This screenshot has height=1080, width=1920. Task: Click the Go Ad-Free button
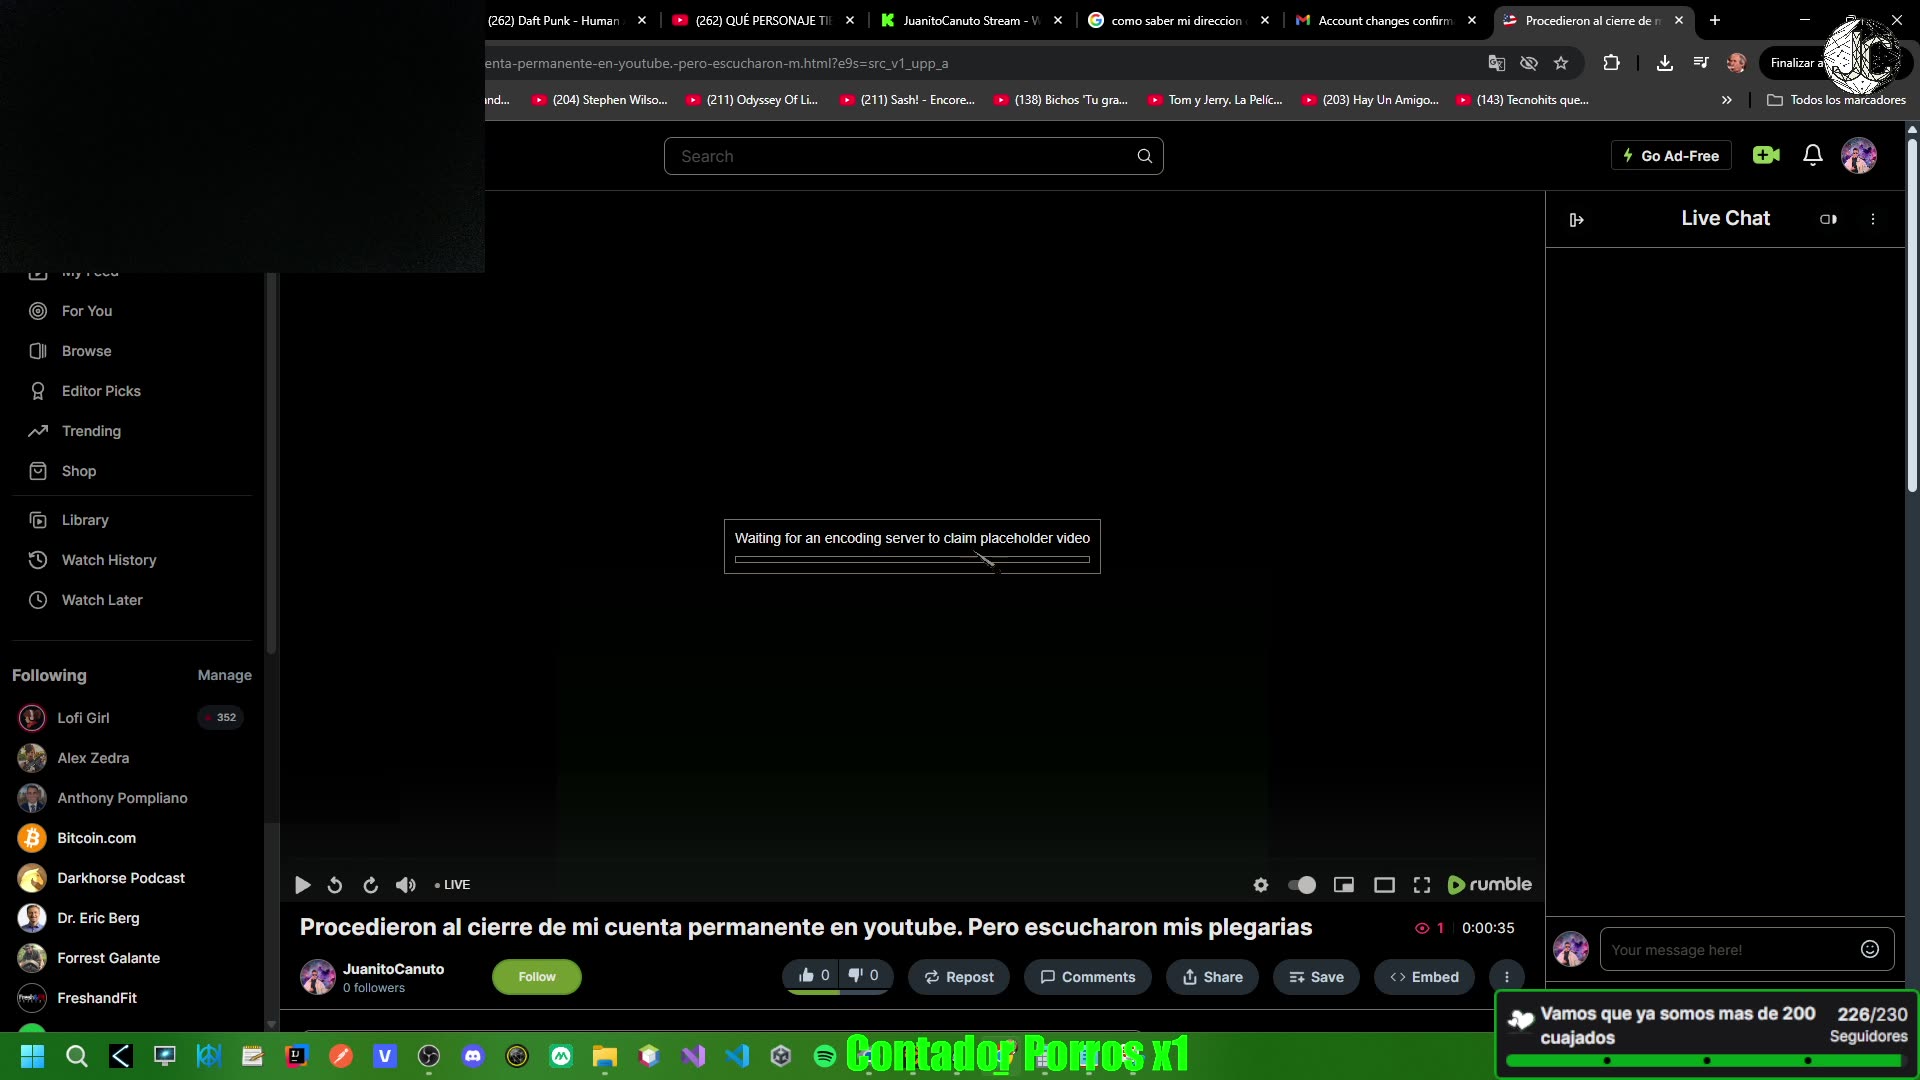pos(1671,155)
